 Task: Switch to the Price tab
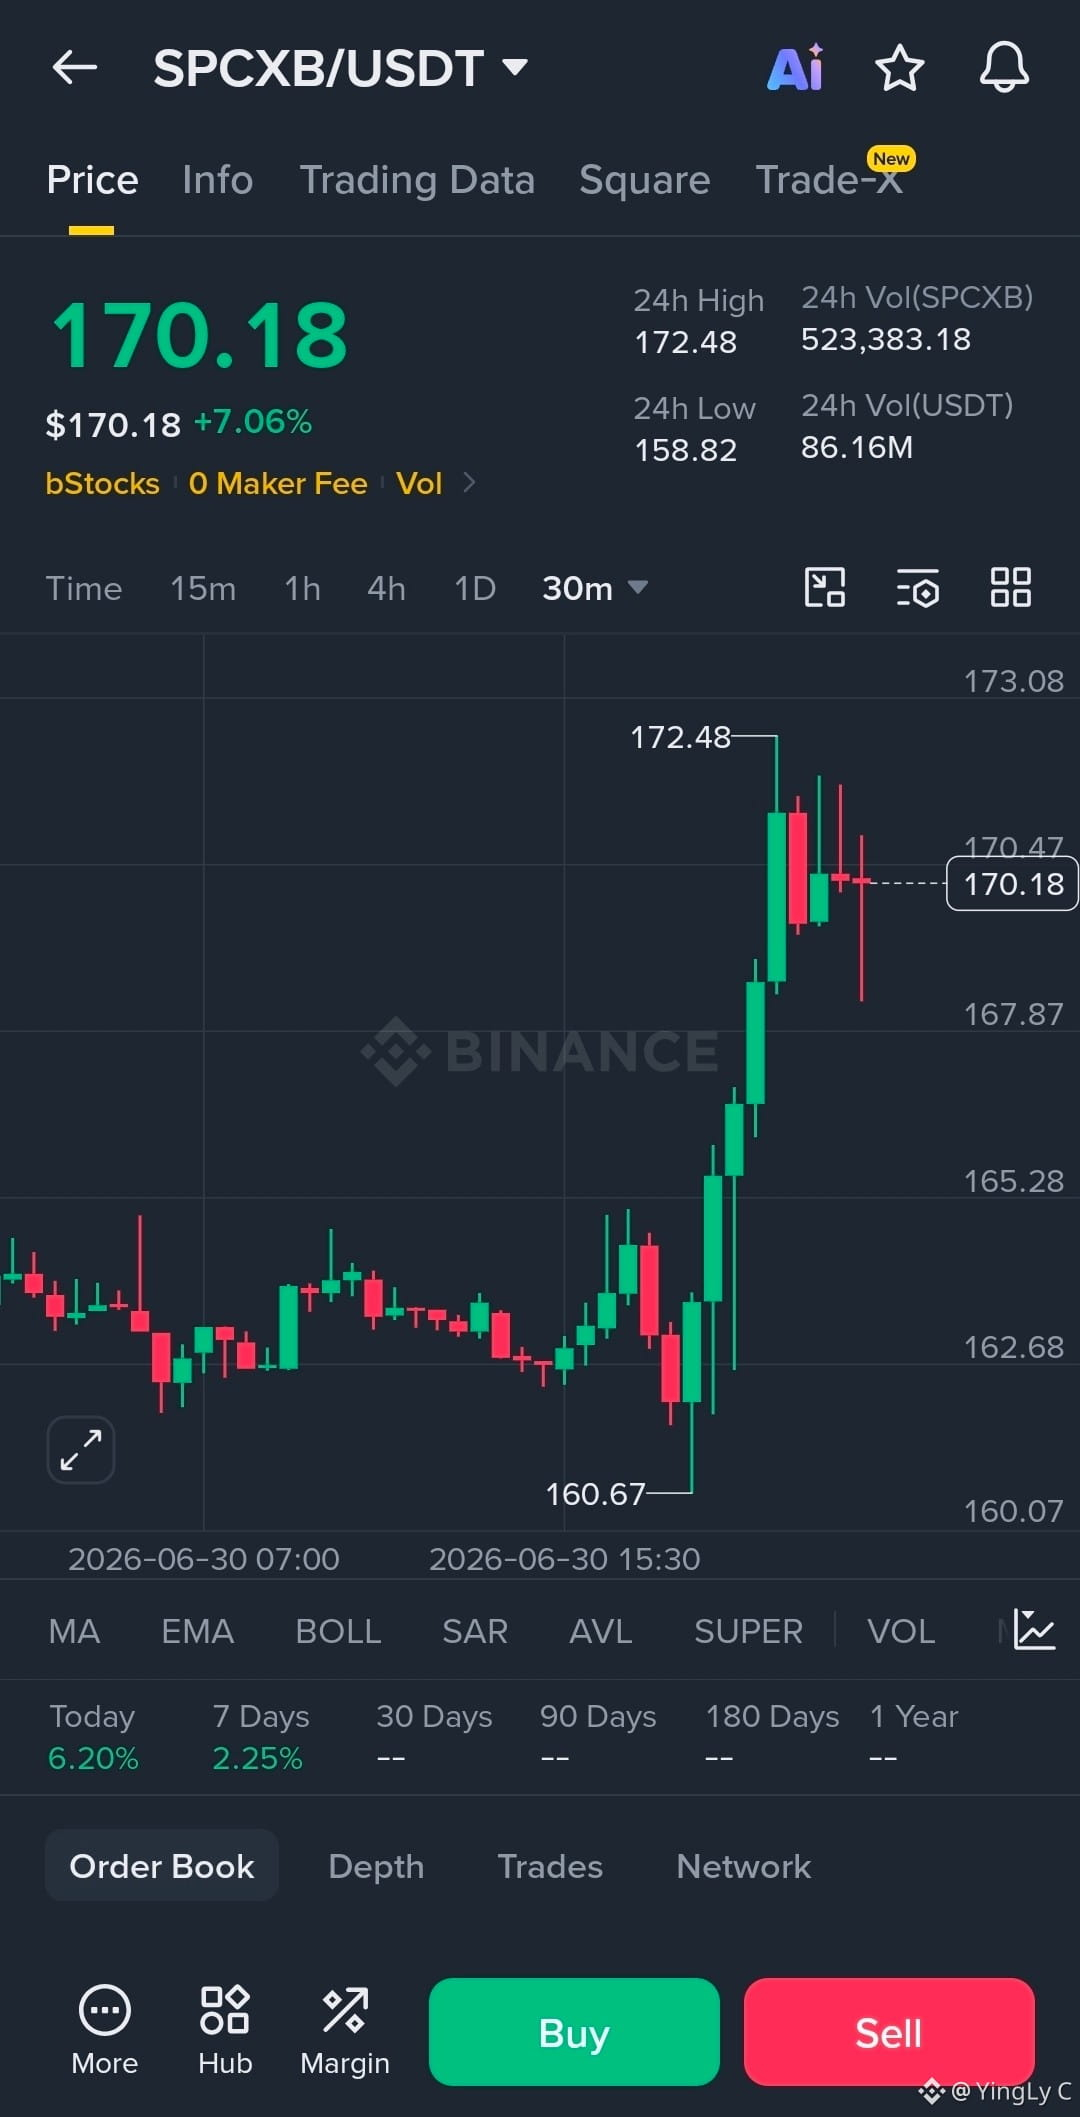pos(92,180)
